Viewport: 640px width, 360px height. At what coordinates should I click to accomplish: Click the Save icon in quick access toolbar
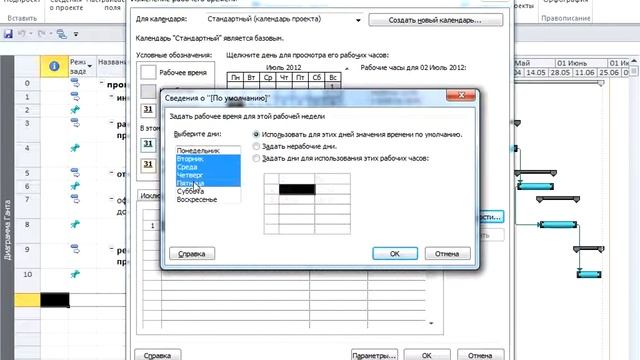pyautogui.click(x=8, y=34)
